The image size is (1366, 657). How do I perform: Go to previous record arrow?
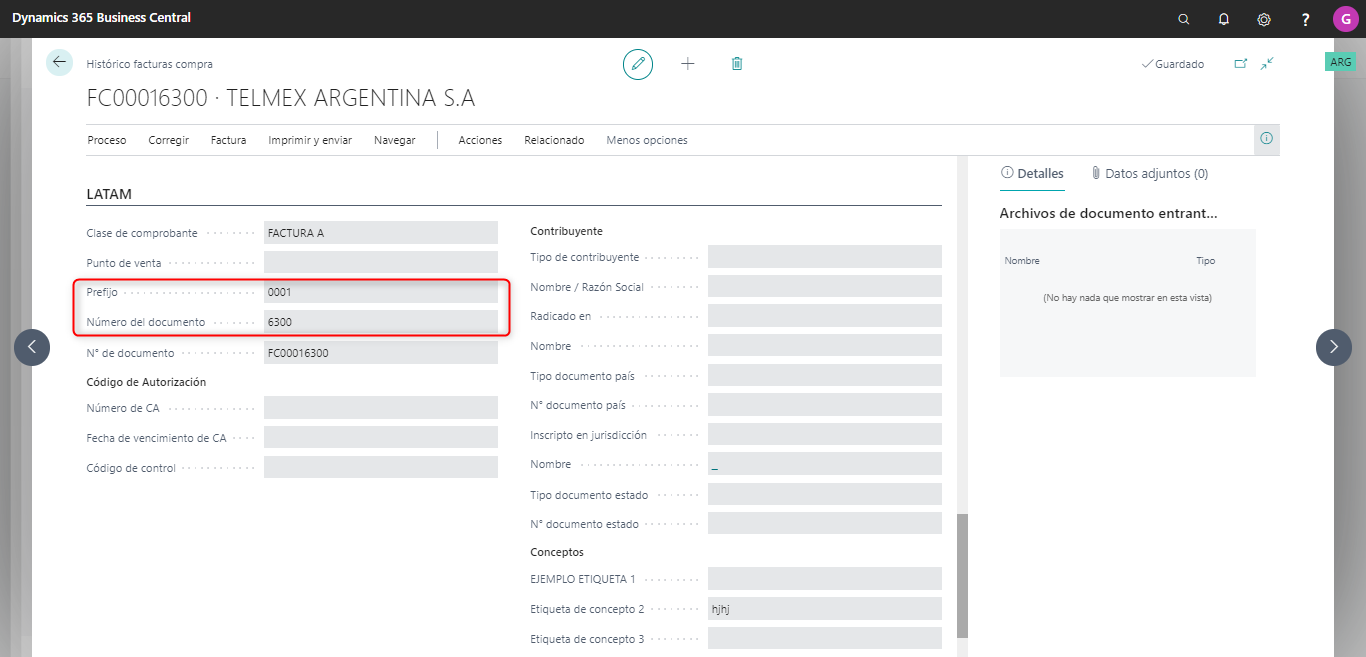click(x=32, y=347)
